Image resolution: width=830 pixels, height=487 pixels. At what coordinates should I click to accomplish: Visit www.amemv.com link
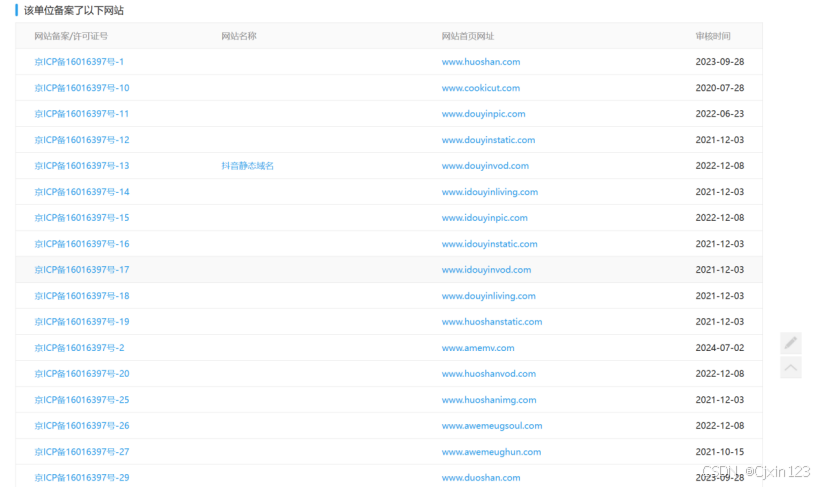point(478,348)
